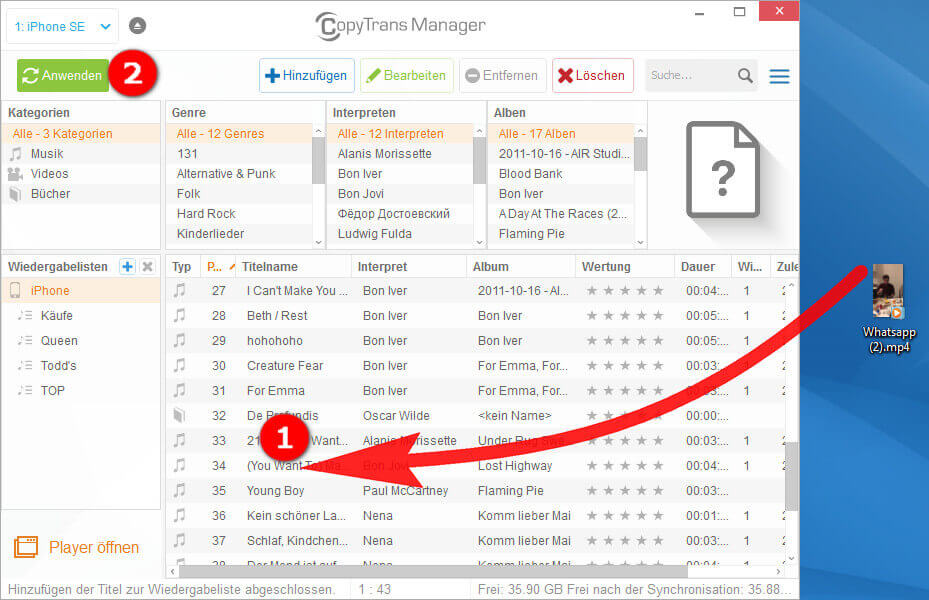Select the Bücher category

pos(81,194)
